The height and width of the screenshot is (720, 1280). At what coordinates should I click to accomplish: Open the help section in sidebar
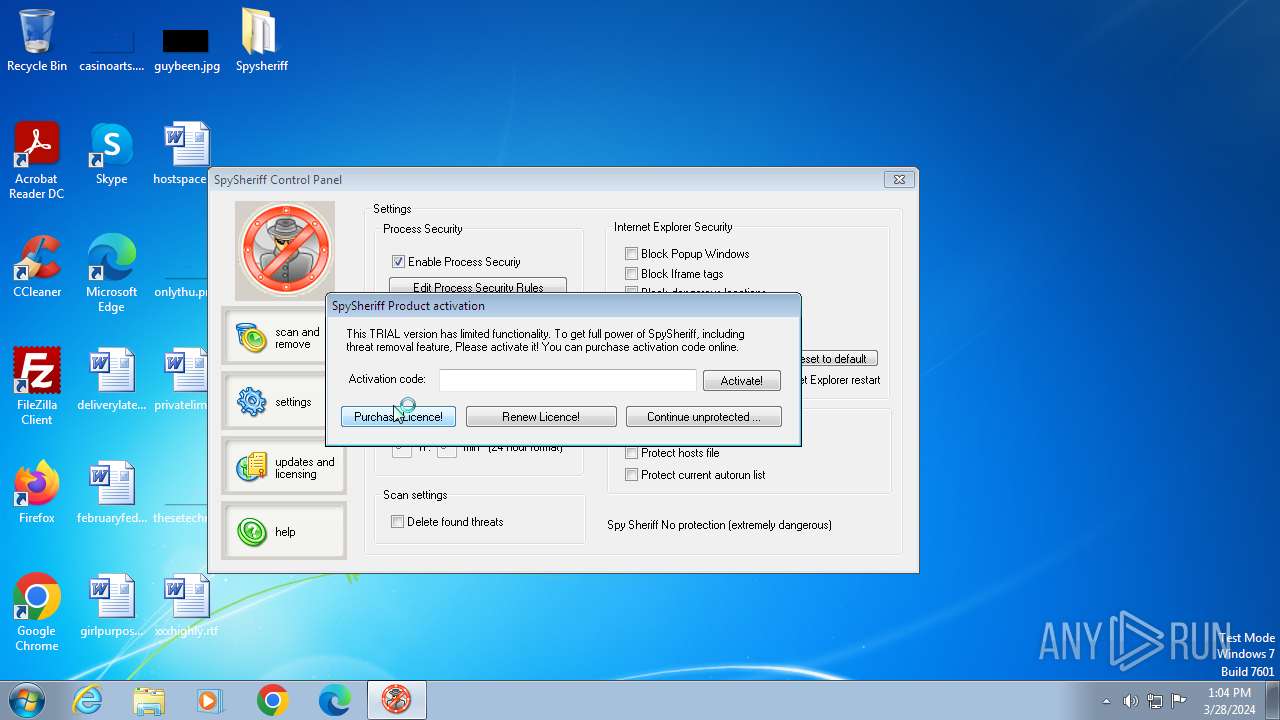click(x=284, y=531)
